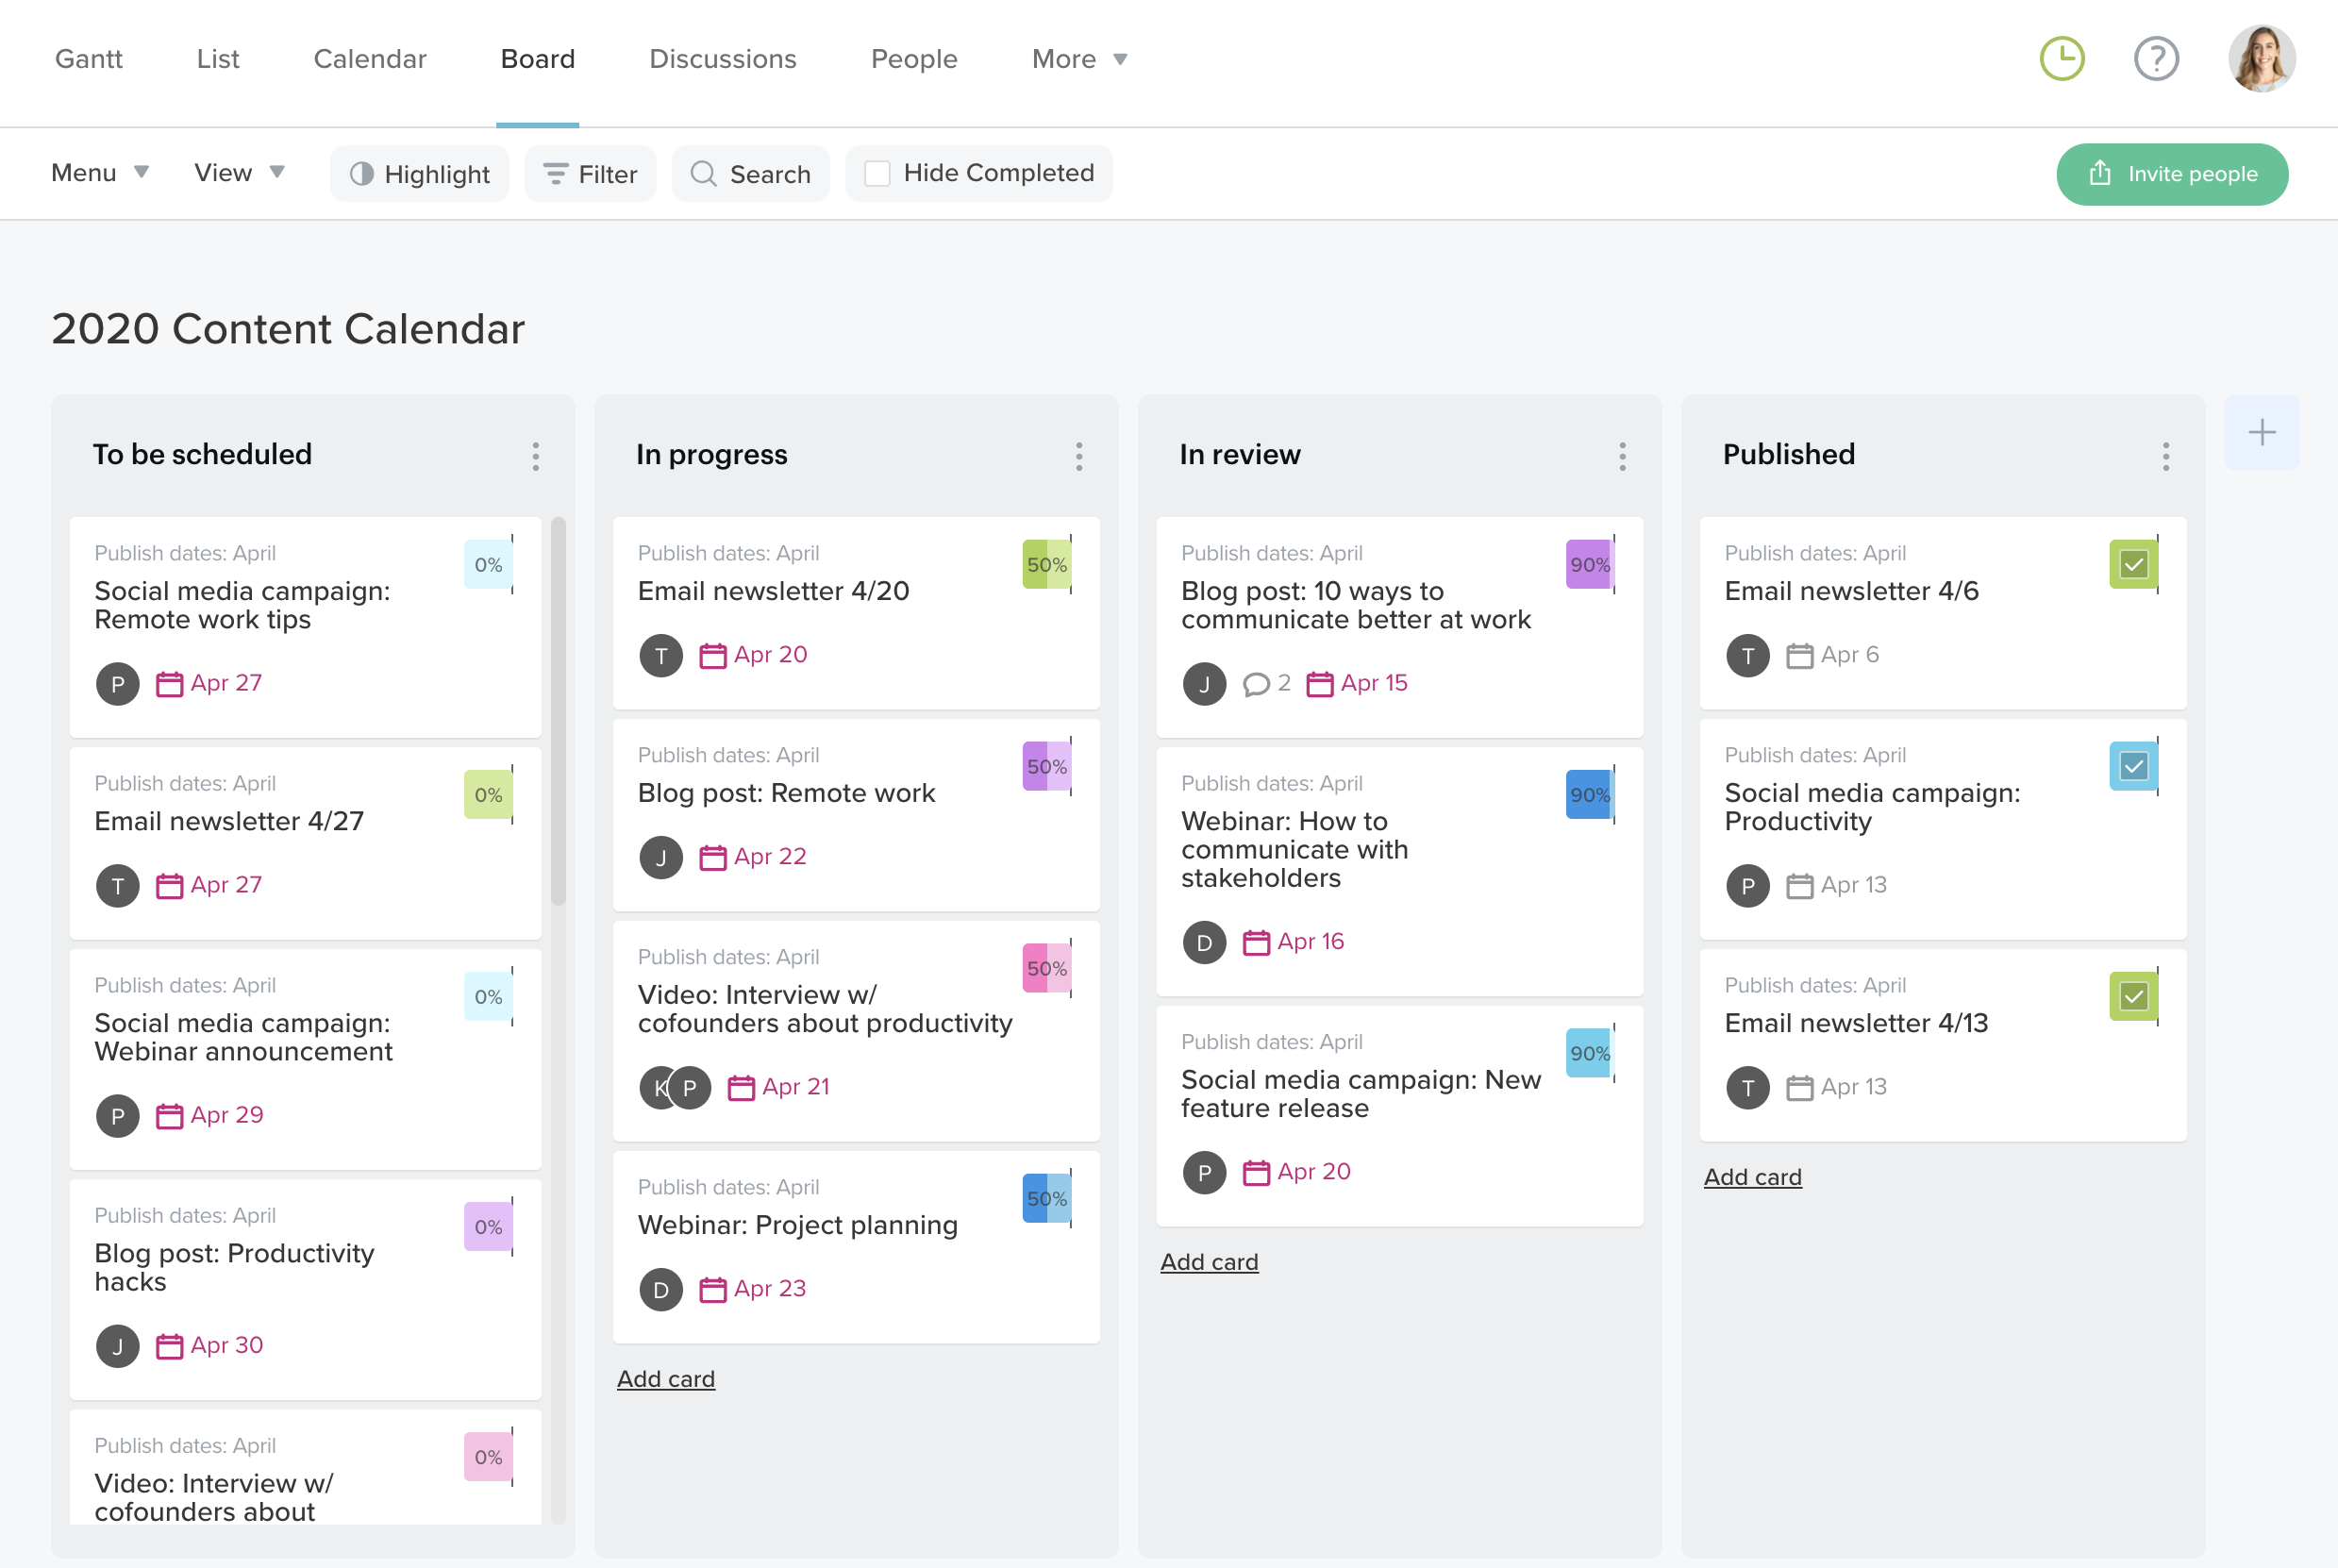This screenshot has height=1568, width=2338.
Task: Click the Highlight toolbar button
Action: [x=419, y=174]
